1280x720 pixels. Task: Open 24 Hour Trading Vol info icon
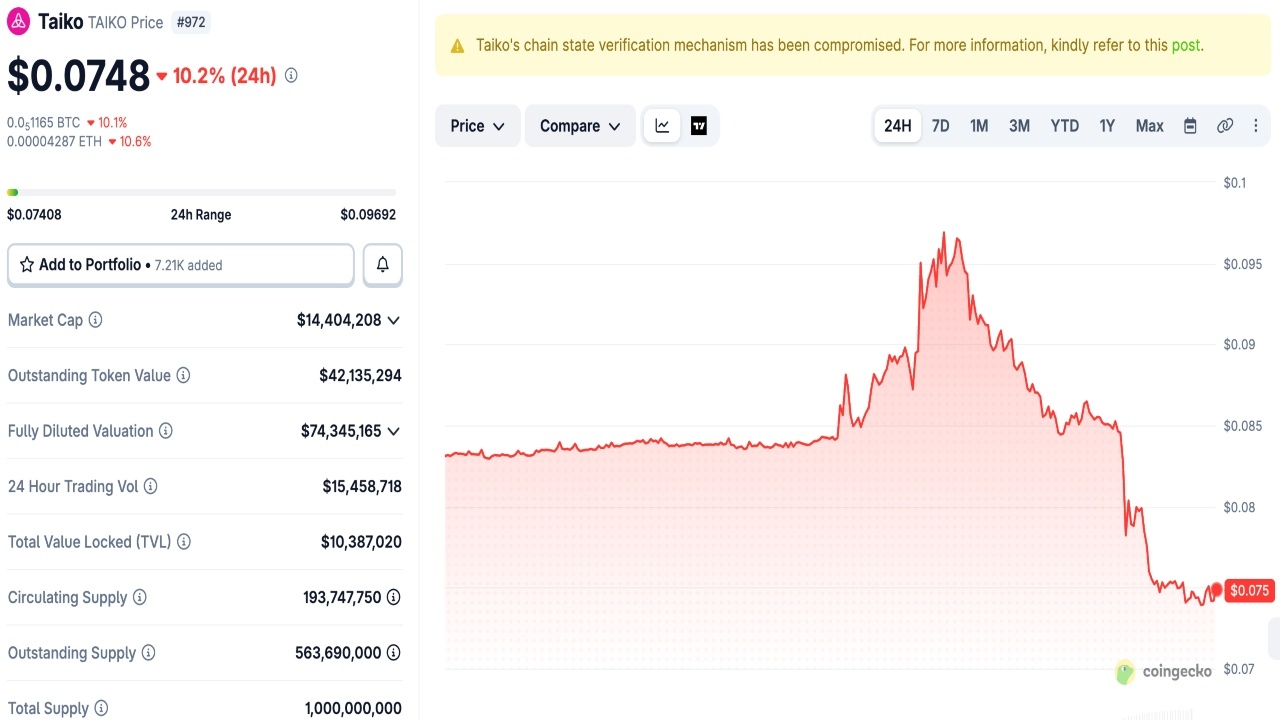click(150, 486)
